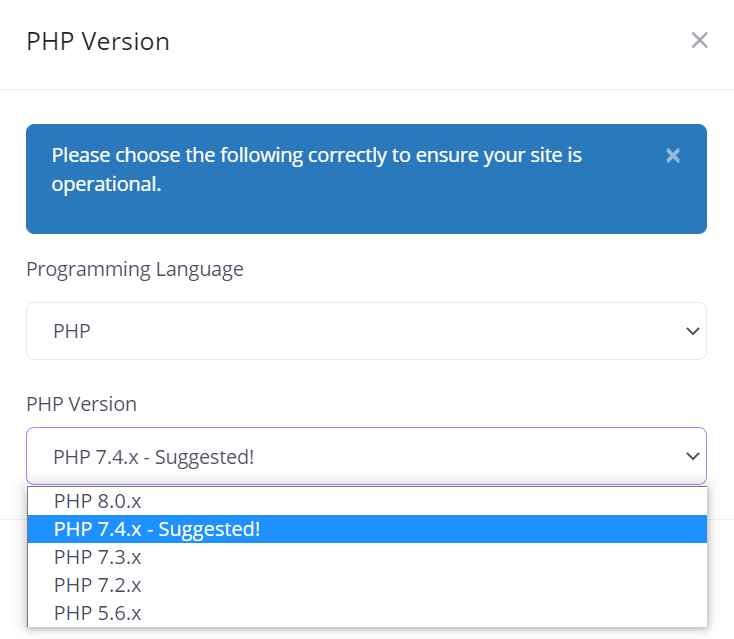Open the PHP Version select box

click(x=367, y=456)
